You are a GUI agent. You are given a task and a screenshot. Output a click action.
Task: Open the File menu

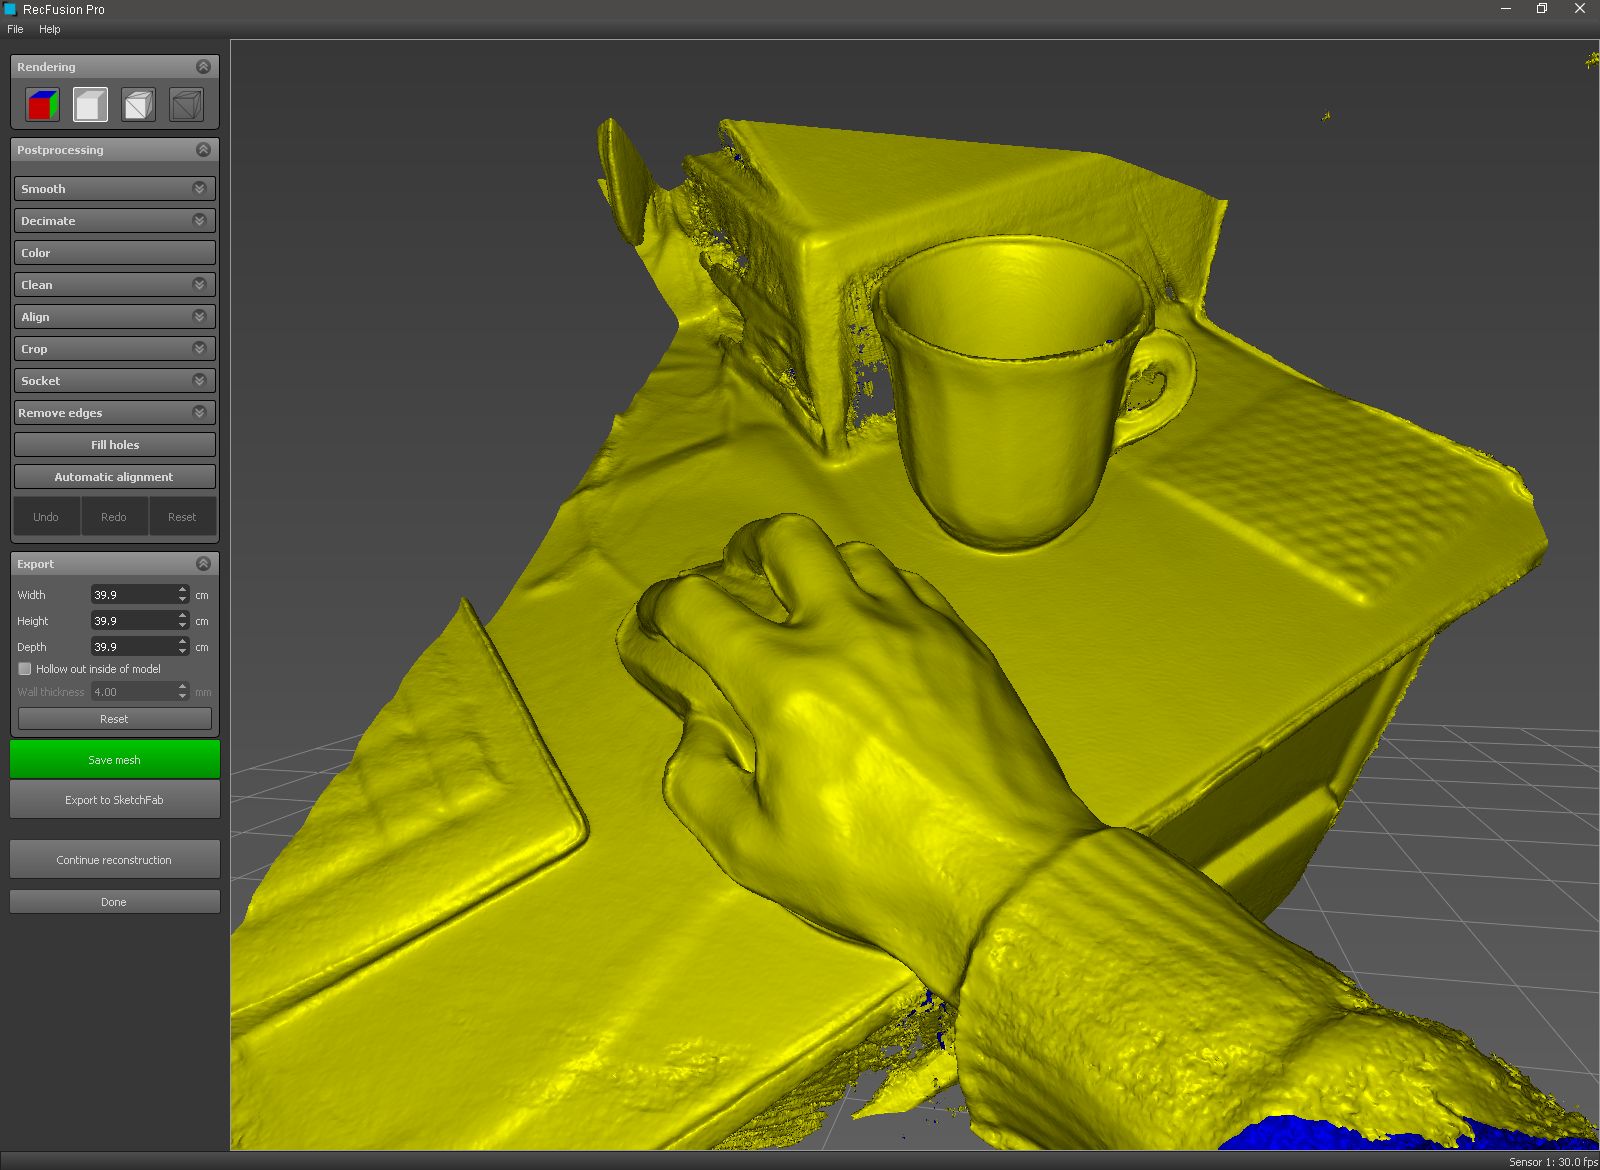[x=15, y=29]
